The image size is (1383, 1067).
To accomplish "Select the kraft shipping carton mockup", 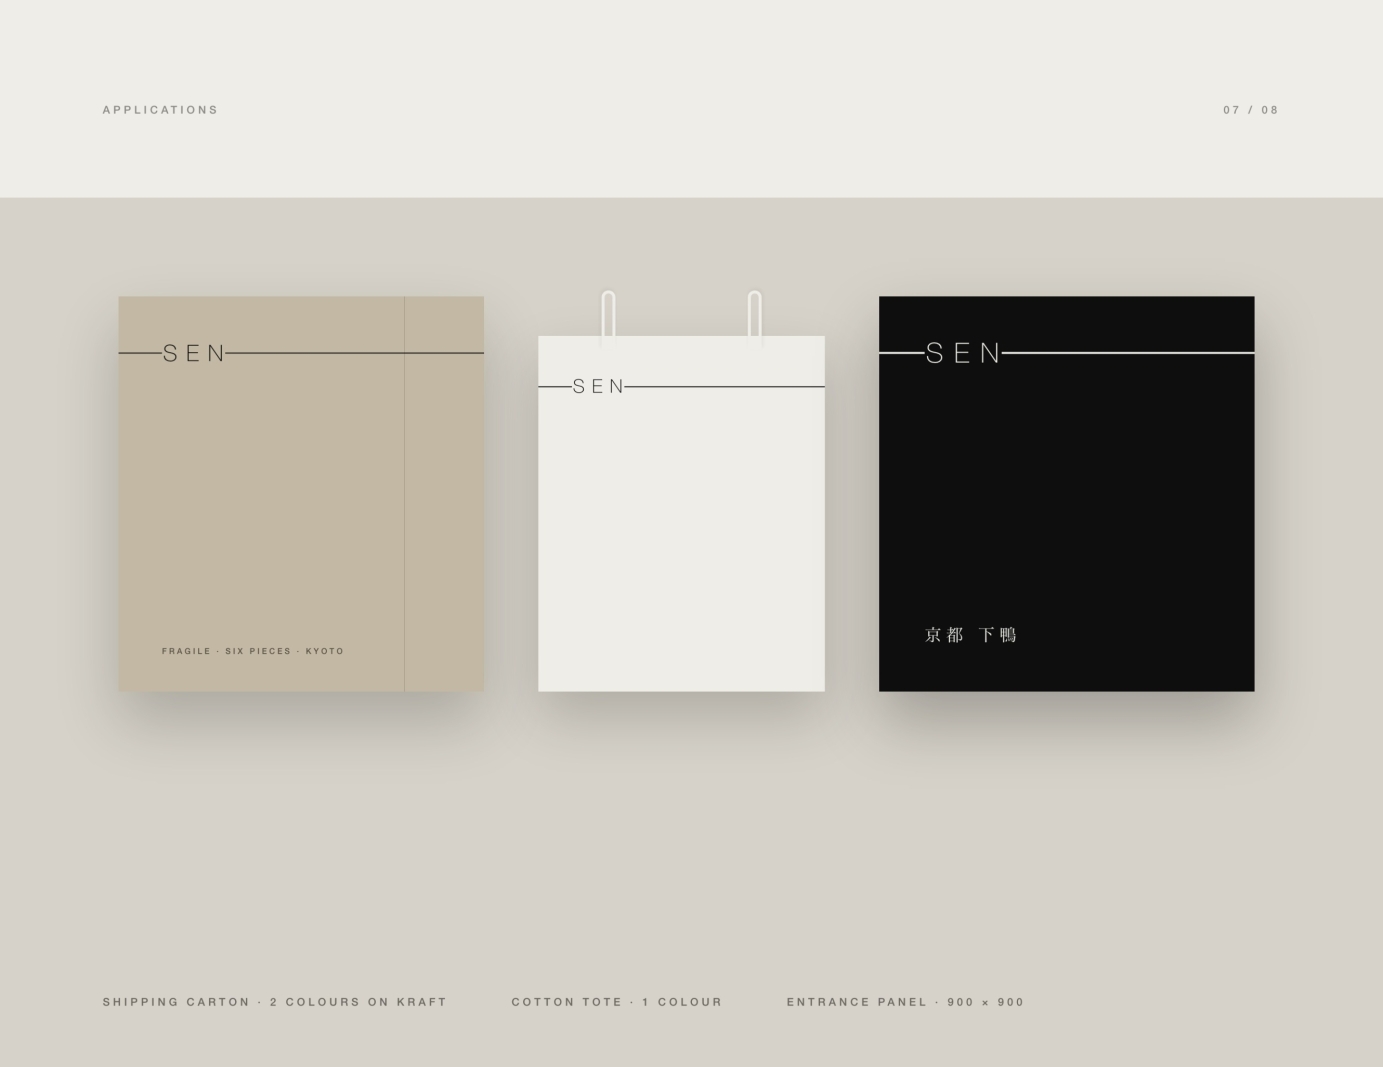I will coord(301,494).
